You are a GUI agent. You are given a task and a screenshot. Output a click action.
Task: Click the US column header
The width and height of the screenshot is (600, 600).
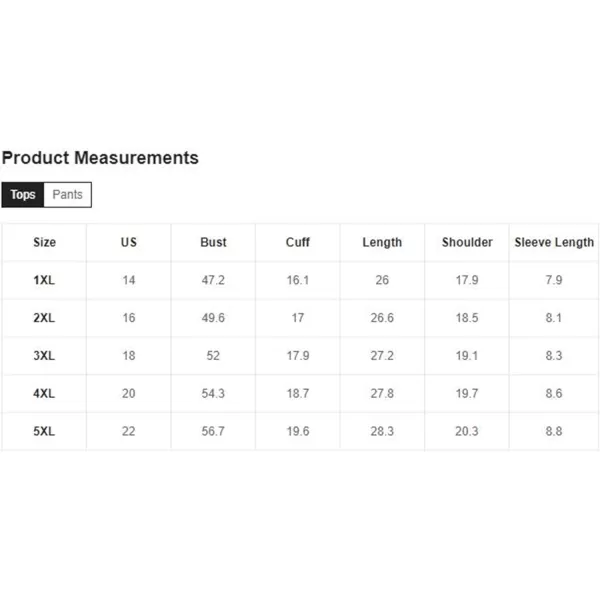point(129,242)
